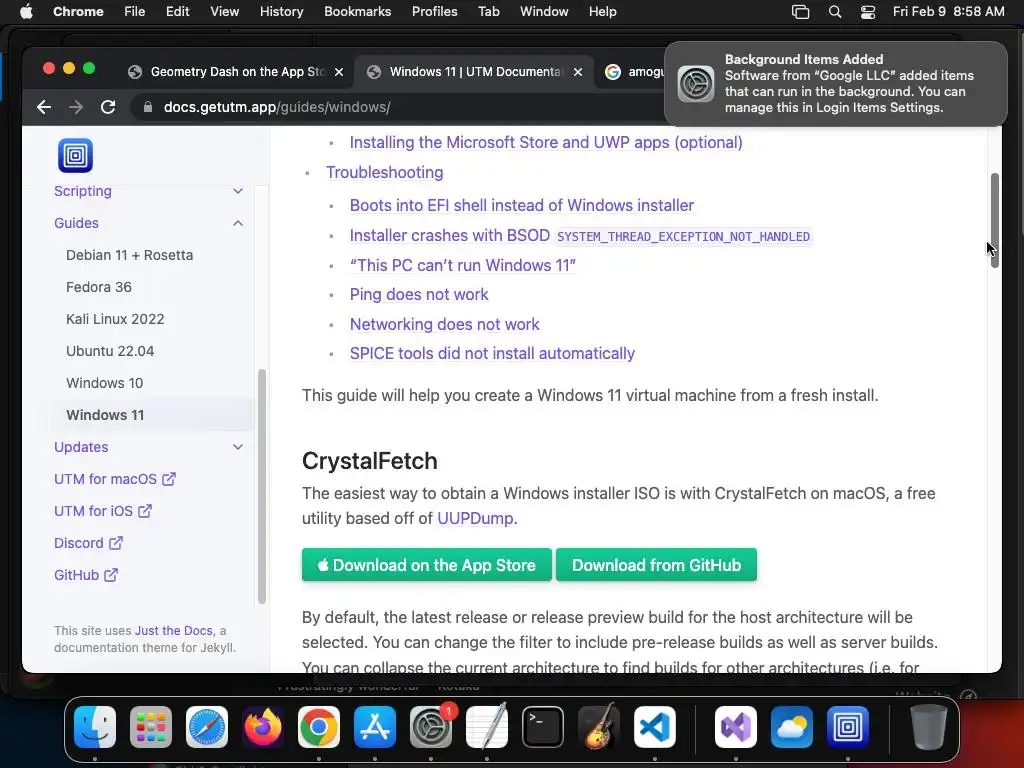Image resolution: width=1024 pixels, height=768 pixels.
Task: Open UTM for iOS external link
Action: (x=103, y=511)
